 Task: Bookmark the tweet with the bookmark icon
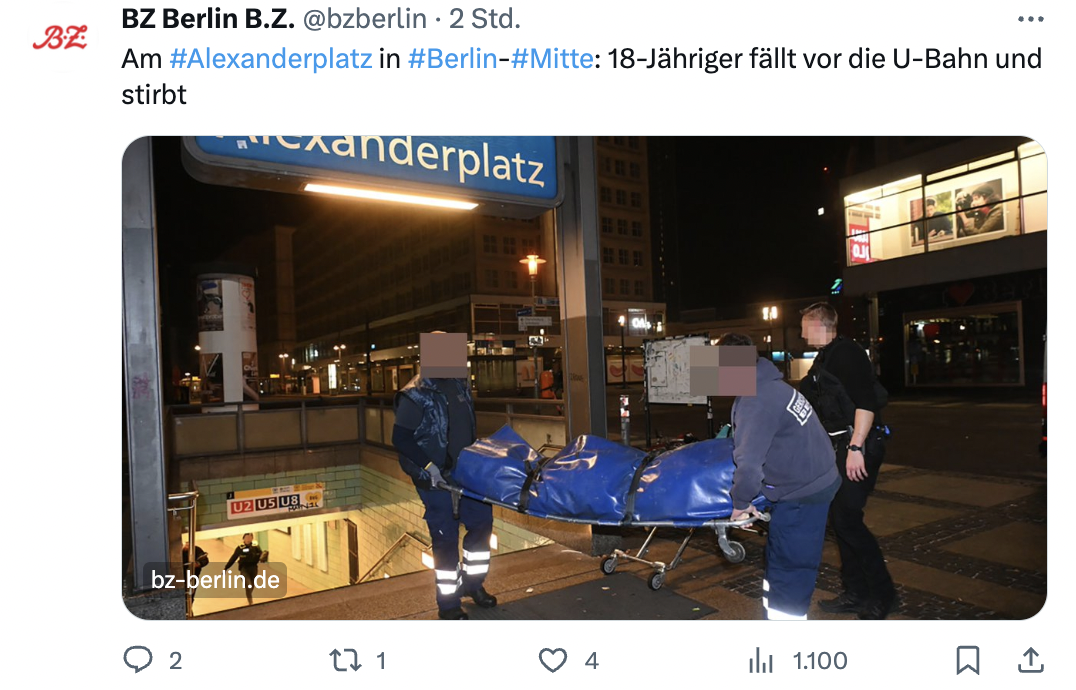[x=968, y=661]
